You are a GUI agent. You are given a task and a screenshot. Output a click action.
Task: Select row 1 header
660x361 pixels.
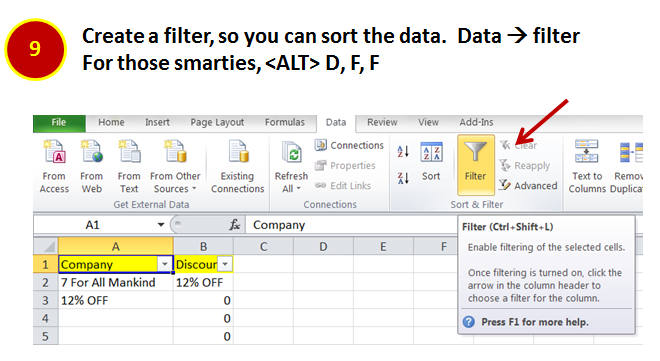coord(45,264)
